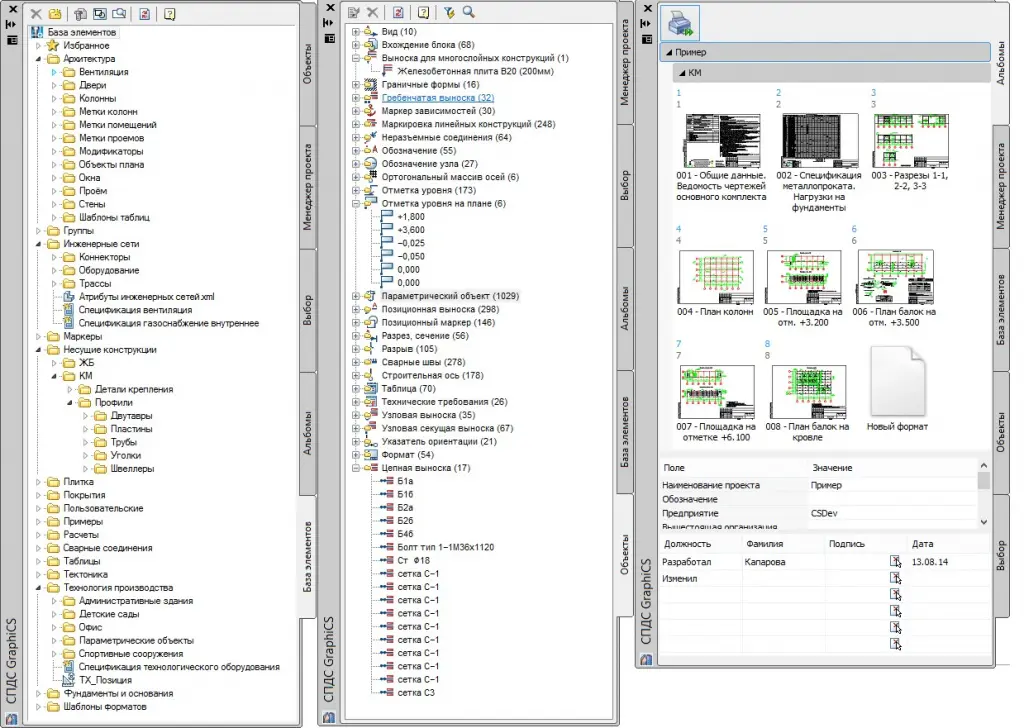Screen dimensions: 1024x728
Task: Collapse the Профили folder under КМ
Action: coord(69,402)
